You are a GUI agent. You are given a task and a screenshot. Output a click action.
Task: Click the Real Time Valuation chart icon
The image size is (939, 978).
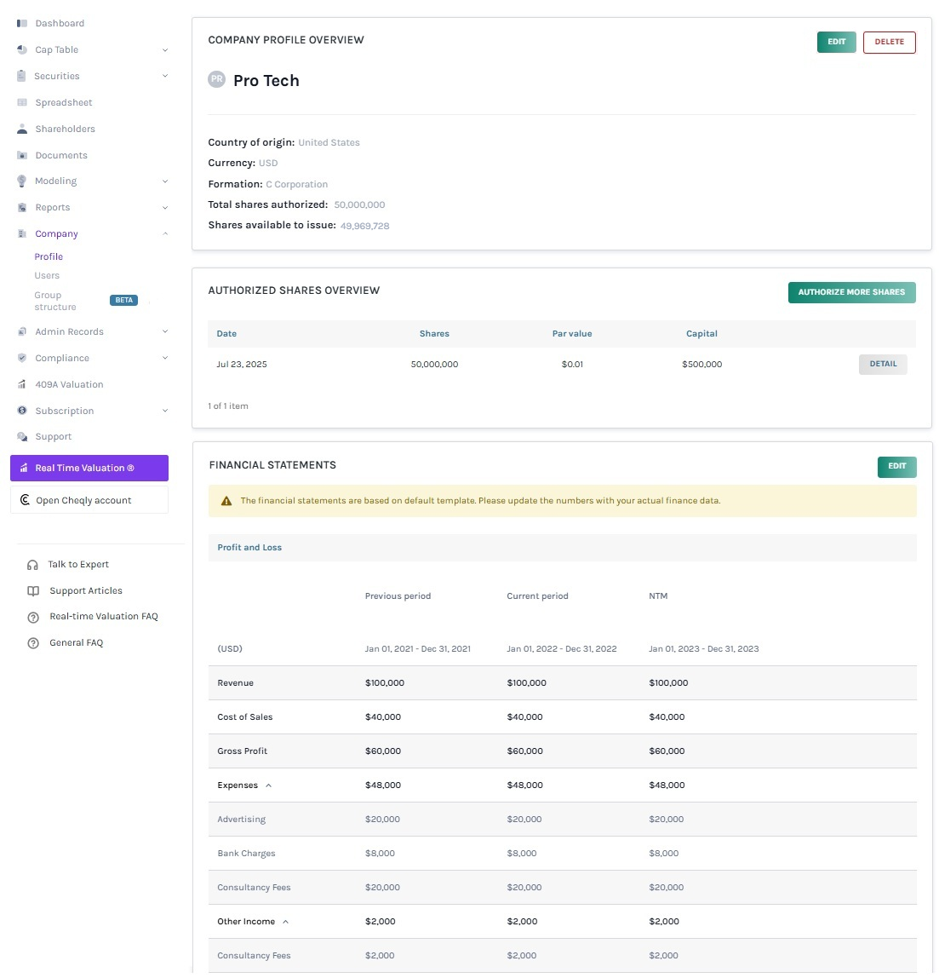[x=24, y=468]
